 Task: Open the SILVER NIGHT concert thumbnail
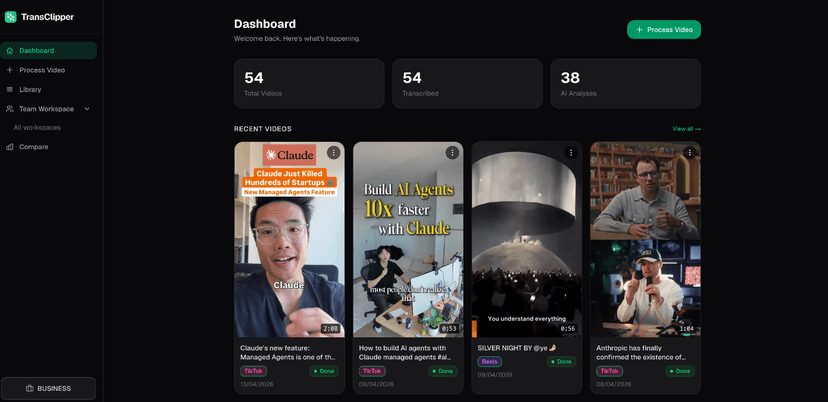pyautogui.click(x=526, y=239)
